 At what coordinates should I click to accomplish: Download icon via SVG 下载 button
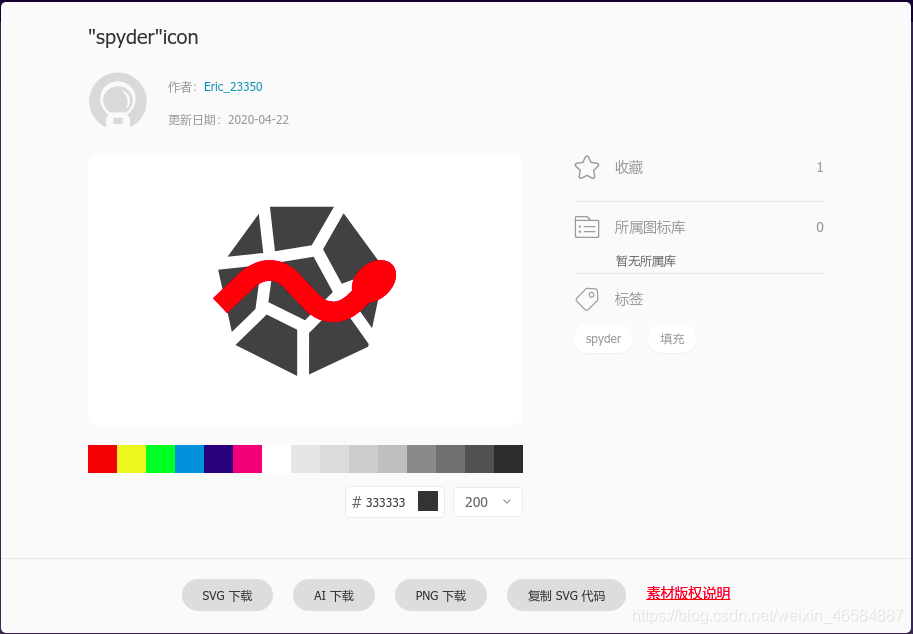pos(227,595)
